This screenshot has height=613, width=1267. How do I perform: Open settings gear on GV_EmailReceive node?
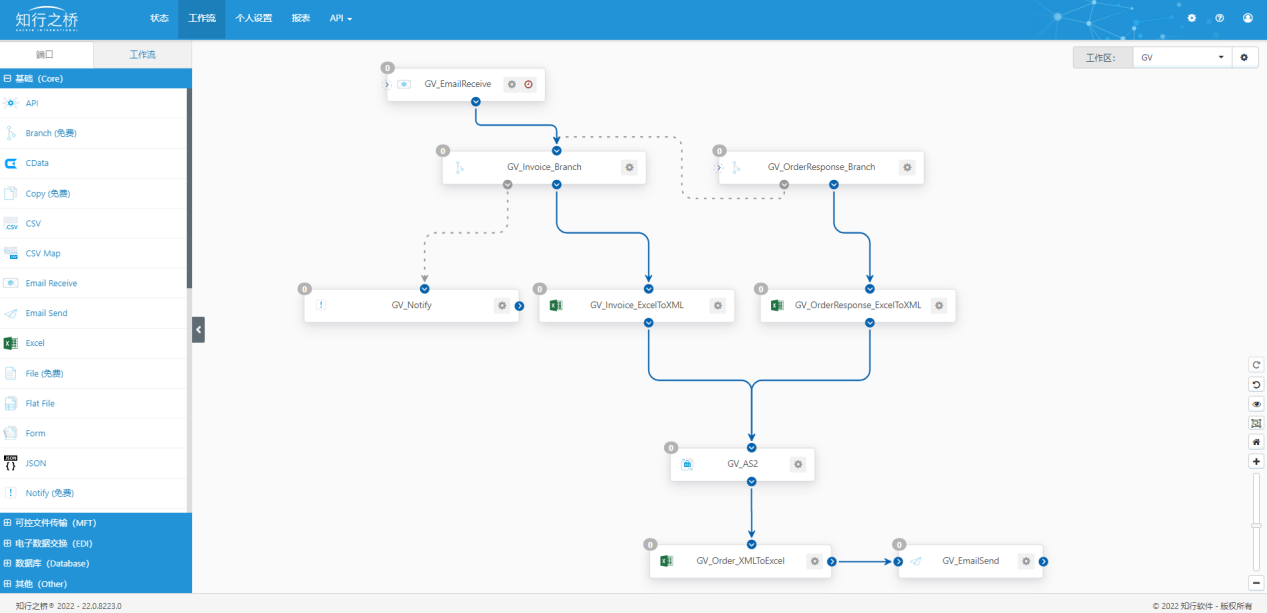512,84
